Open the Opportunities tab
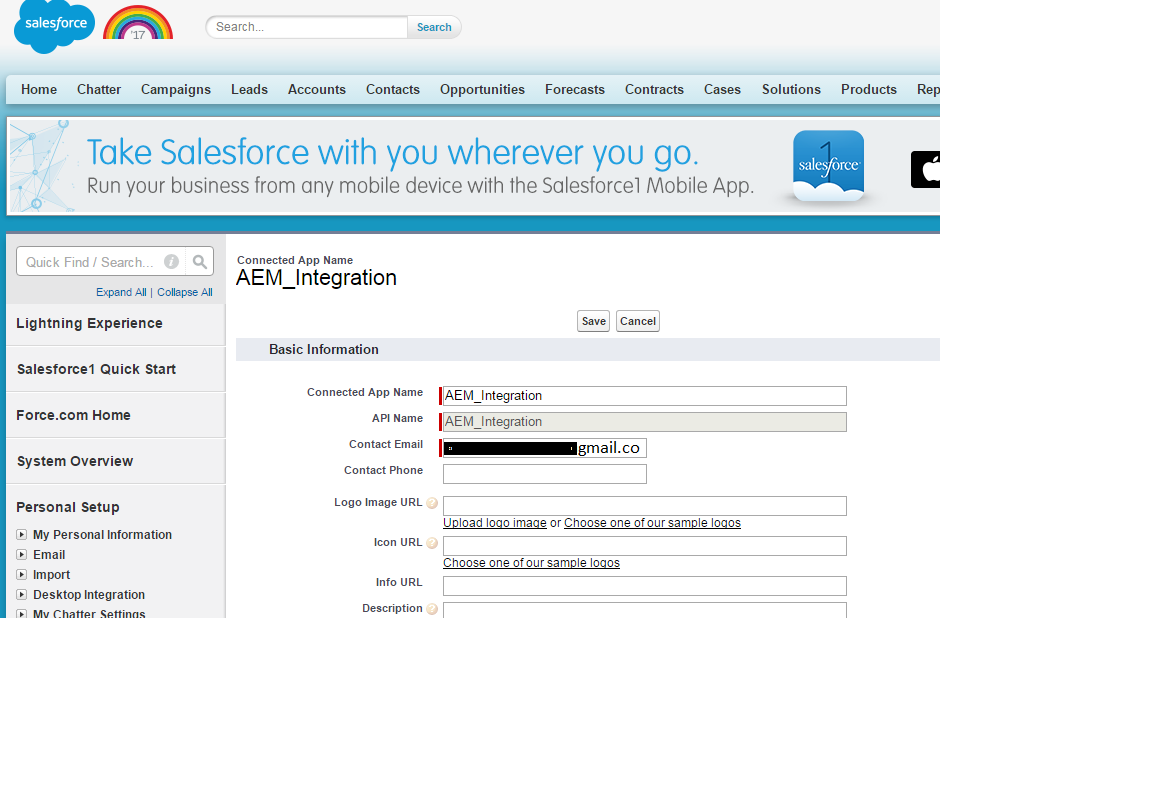1169x808 pixels. point(482,89)
